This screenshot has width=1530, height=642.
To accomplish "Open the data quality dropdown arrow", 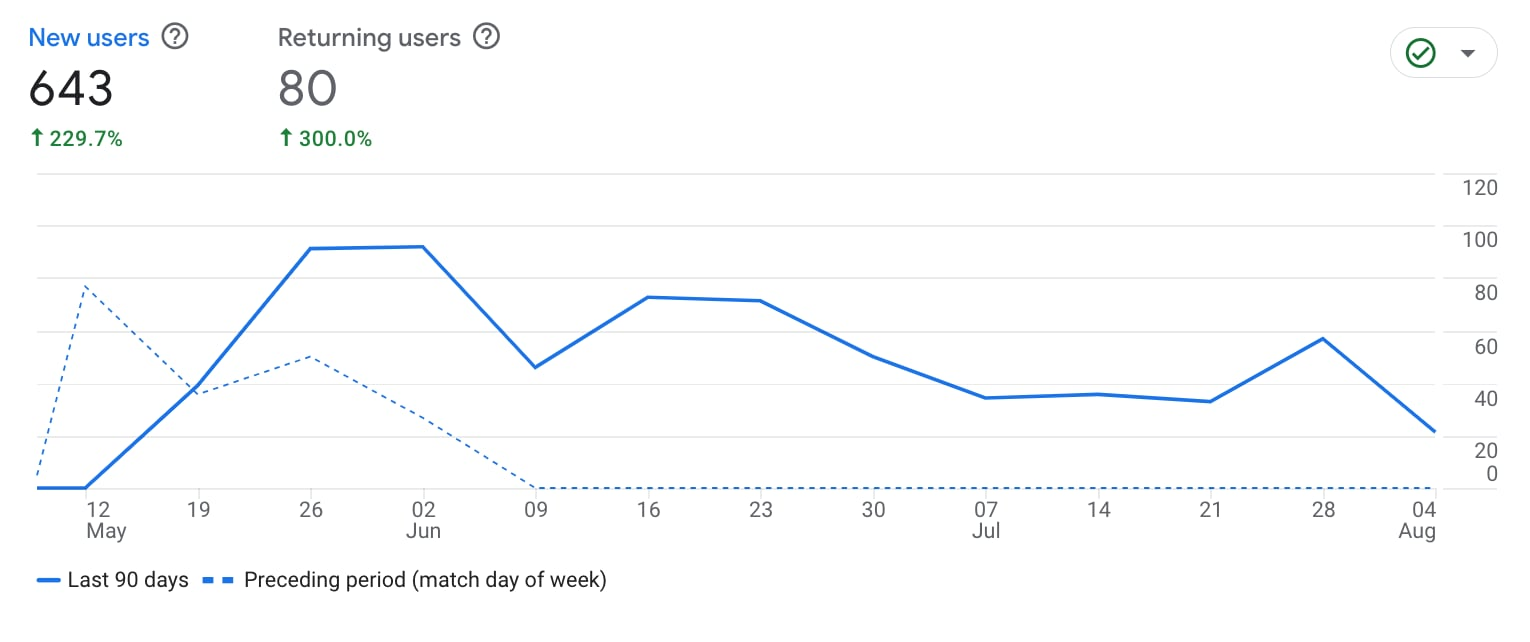I will [x=1467, y=53].
